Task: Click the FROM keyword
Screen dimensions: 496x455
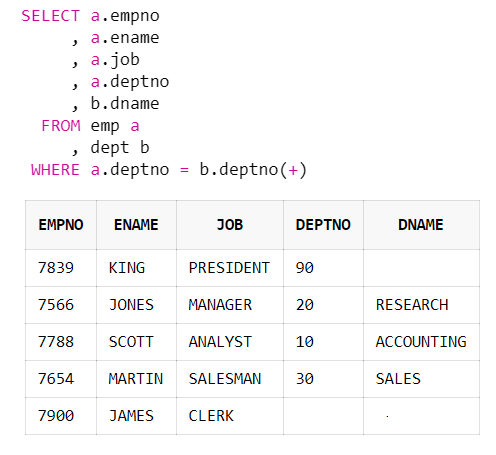Action: tap(61, 126)
